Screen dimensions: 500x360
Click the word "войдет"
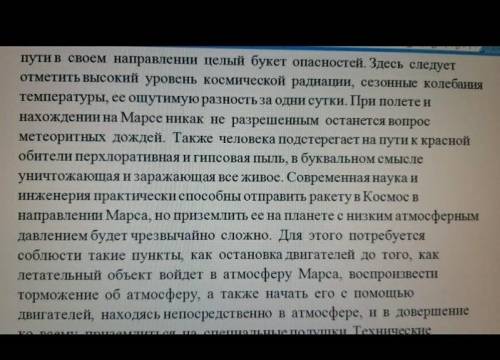point(181,274)
